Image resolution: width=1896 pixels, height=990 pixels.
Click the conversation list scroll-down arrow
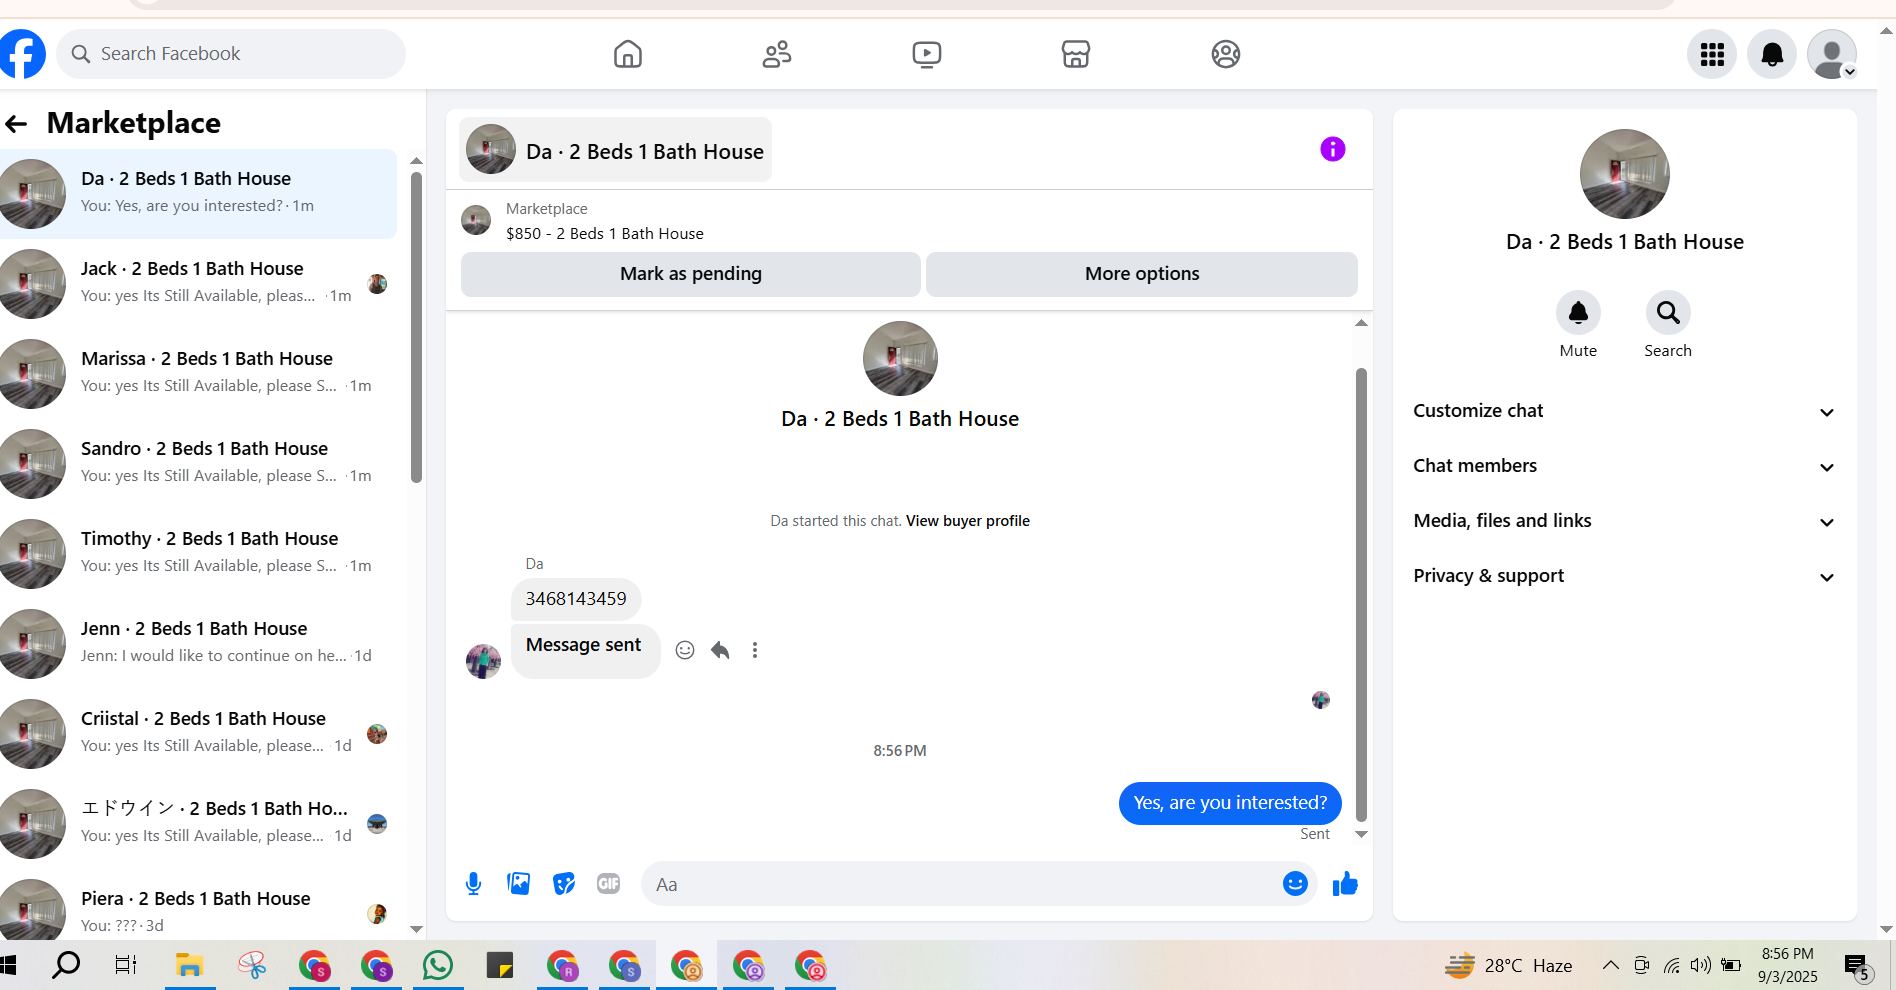click(416, 929)
